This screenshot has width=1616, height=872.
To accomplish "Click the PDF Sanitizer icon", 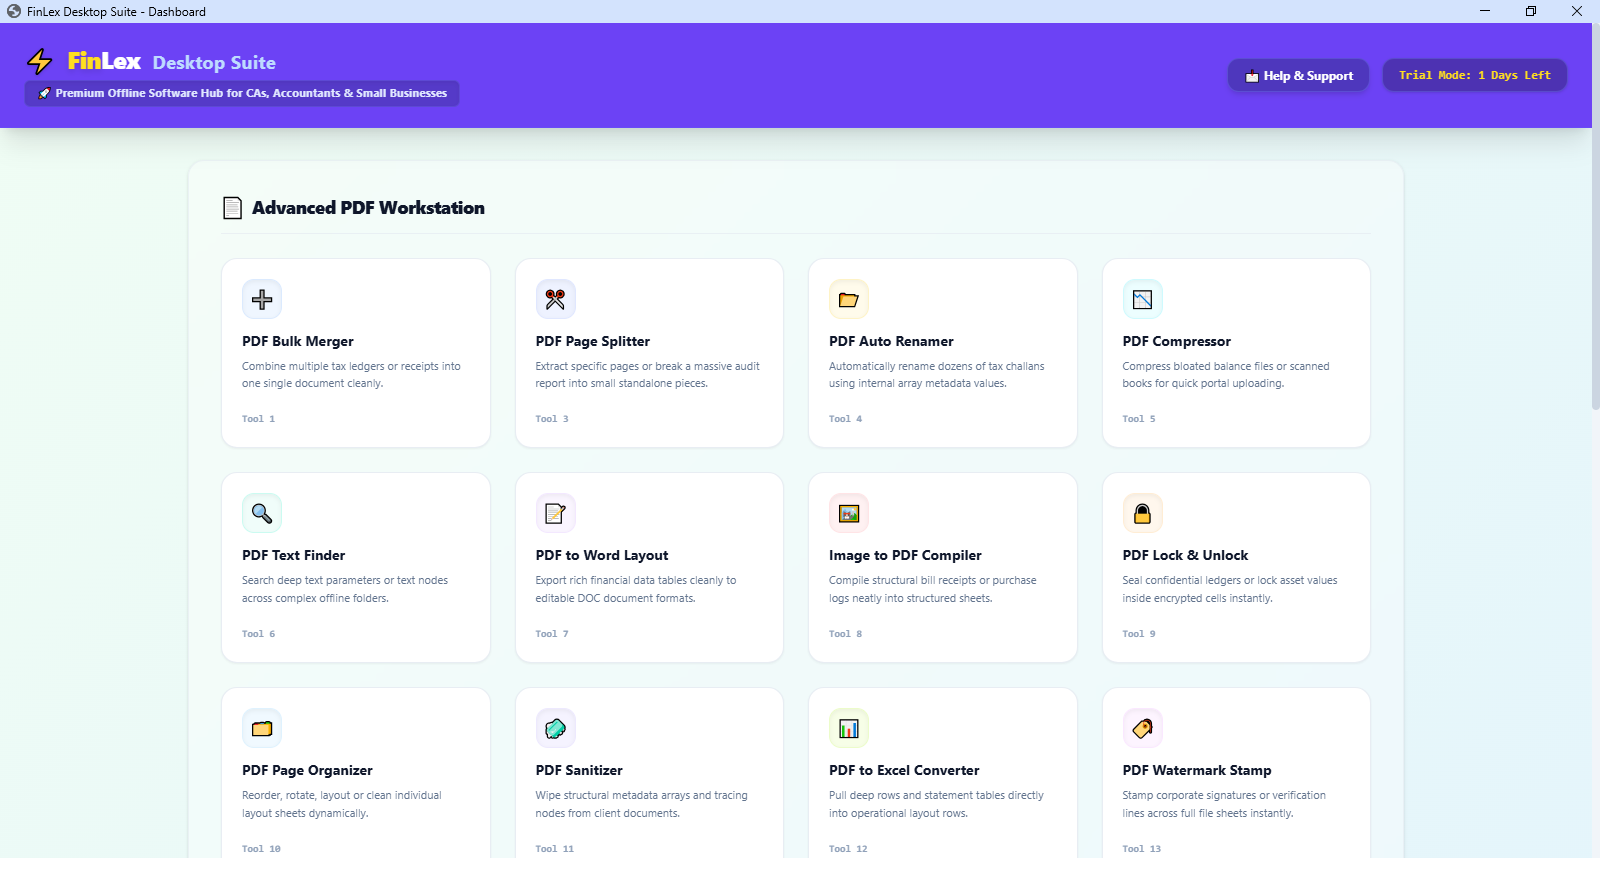I will tap(555, 728).
